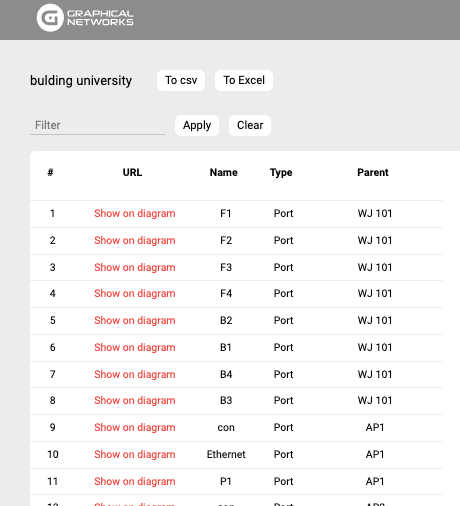The height and width of the screenshot is (506, 460).
Task: Click row number 5
Action: (53, 320)
